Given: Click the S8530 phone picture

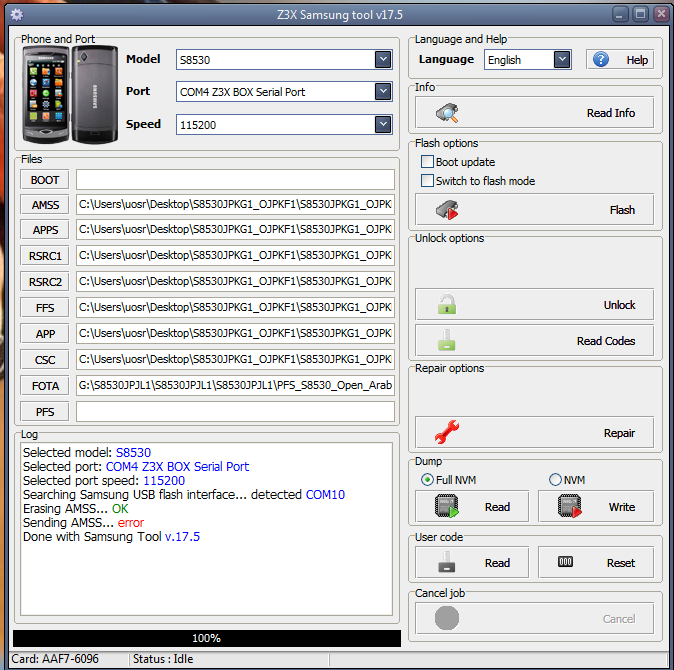Looking at the screenshot, I should [x=70, y=95].
